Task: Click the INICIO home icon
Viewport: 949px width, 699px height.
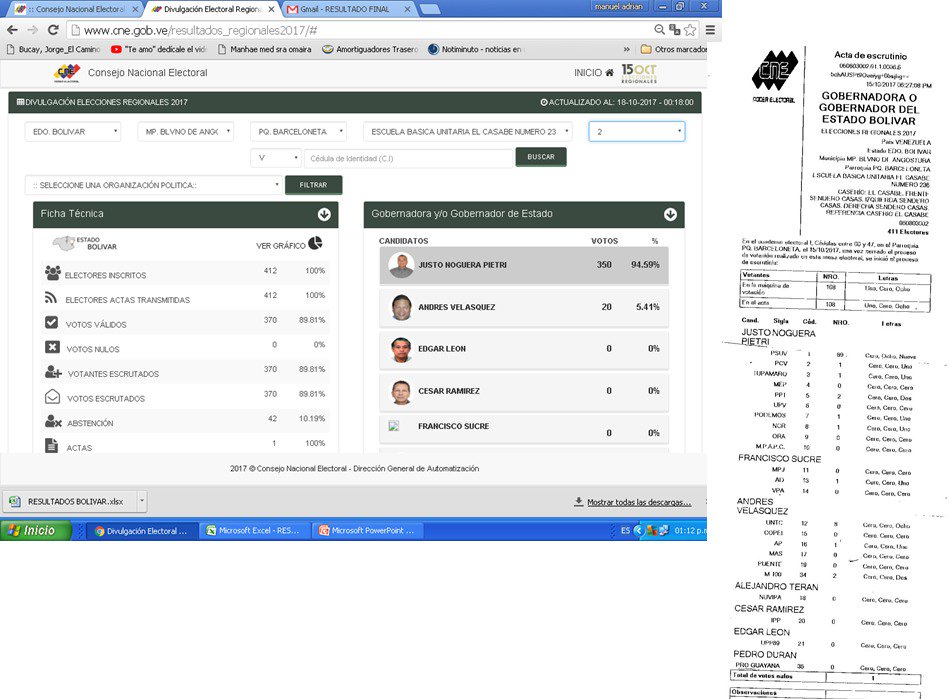Action: point(609,73)
